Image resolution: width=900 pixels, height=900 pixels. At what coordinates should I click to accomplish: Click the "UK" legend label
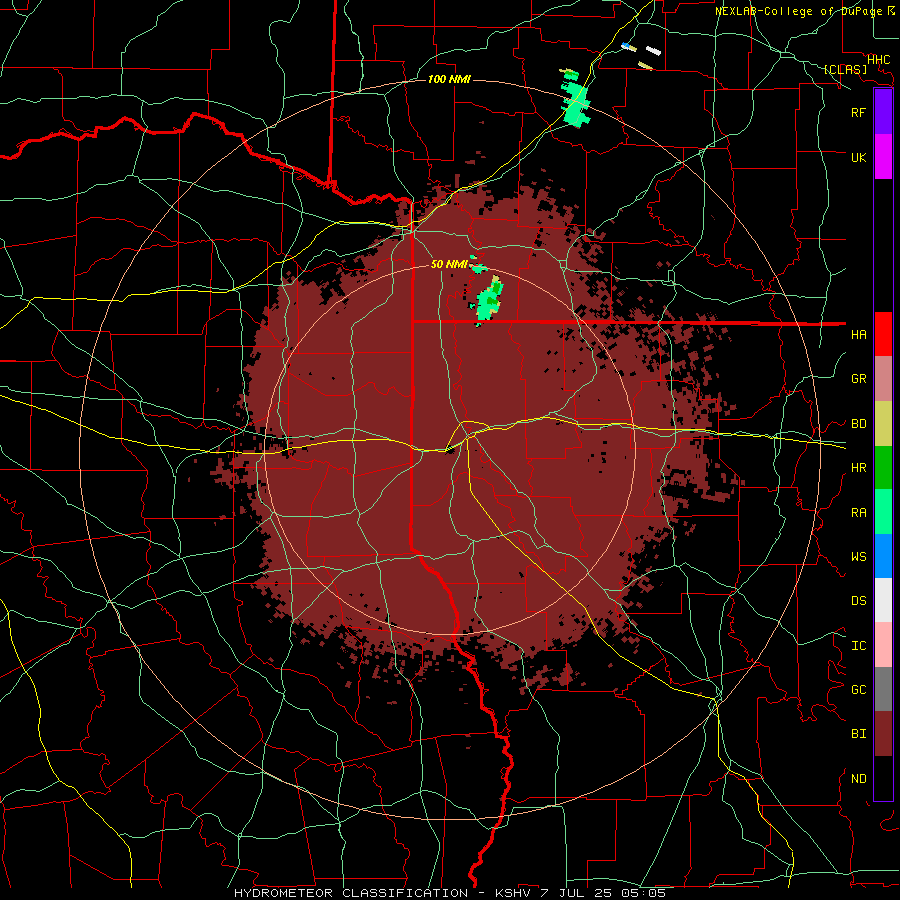pyautogui.click(x=858, y=157)
